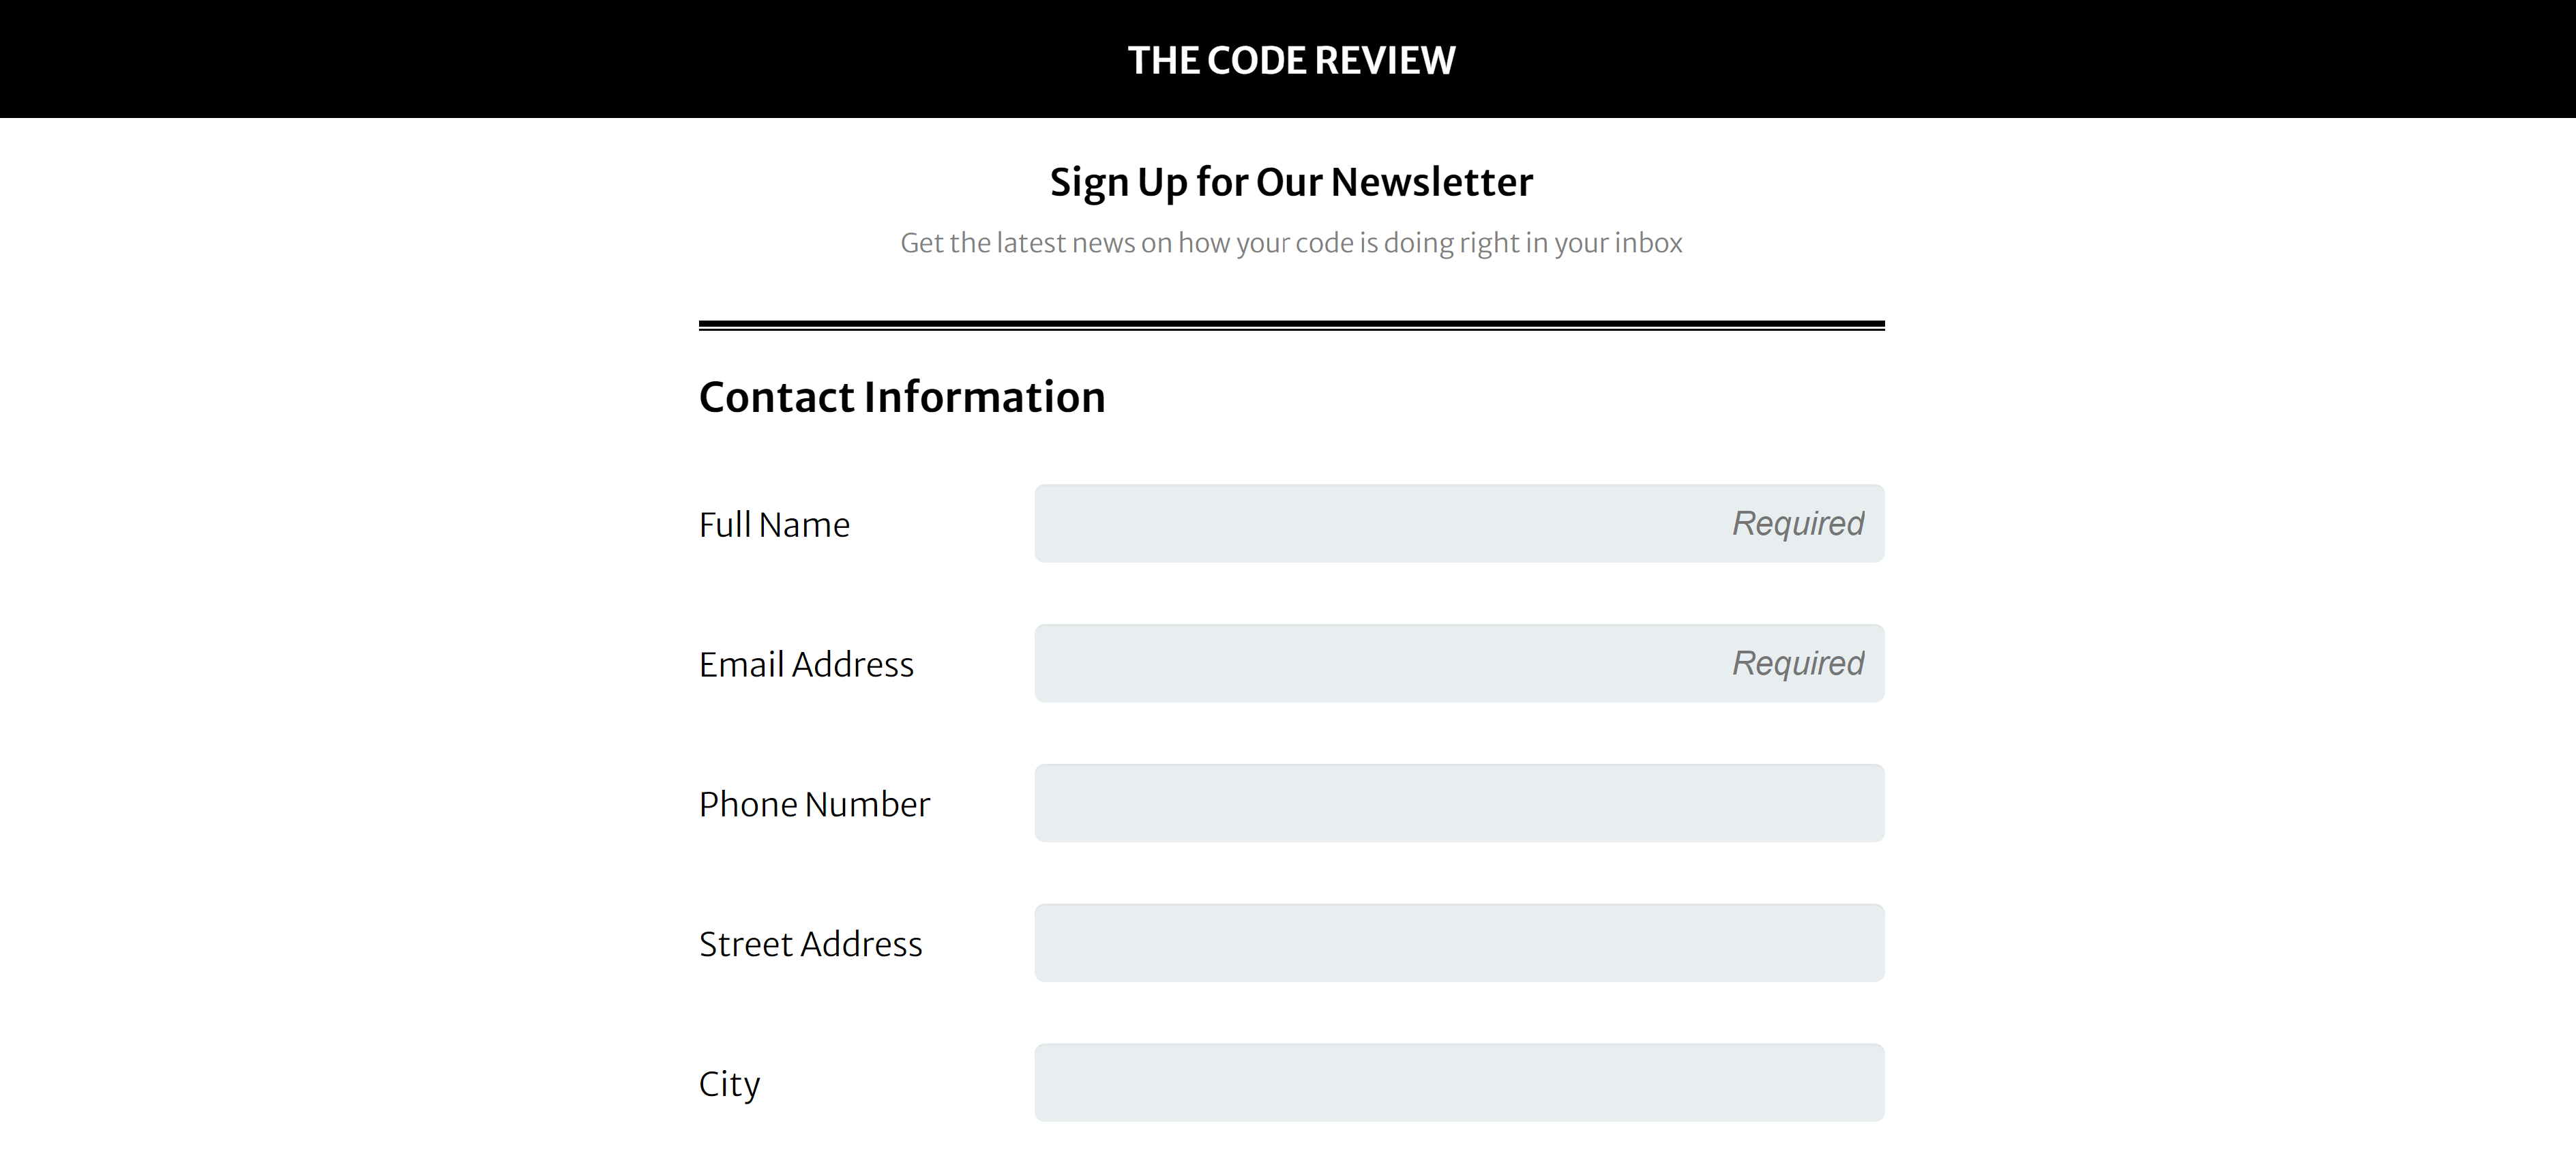The image size is (2576, 1154).
Task: Click THE CODE REVIEW header title
Action: pos(1290,60)
